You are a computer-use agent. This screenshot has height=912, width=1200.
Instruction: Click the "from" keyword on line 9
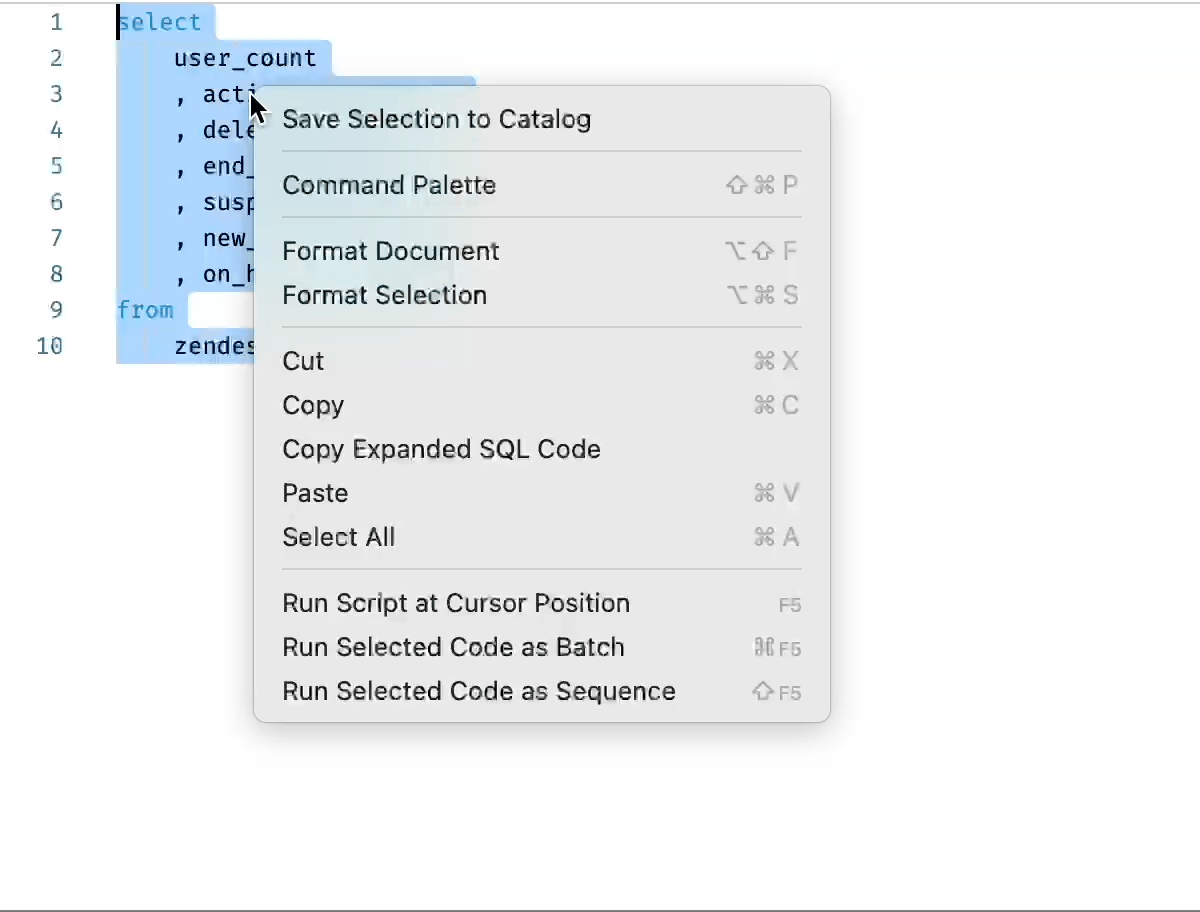click(145, 310)
